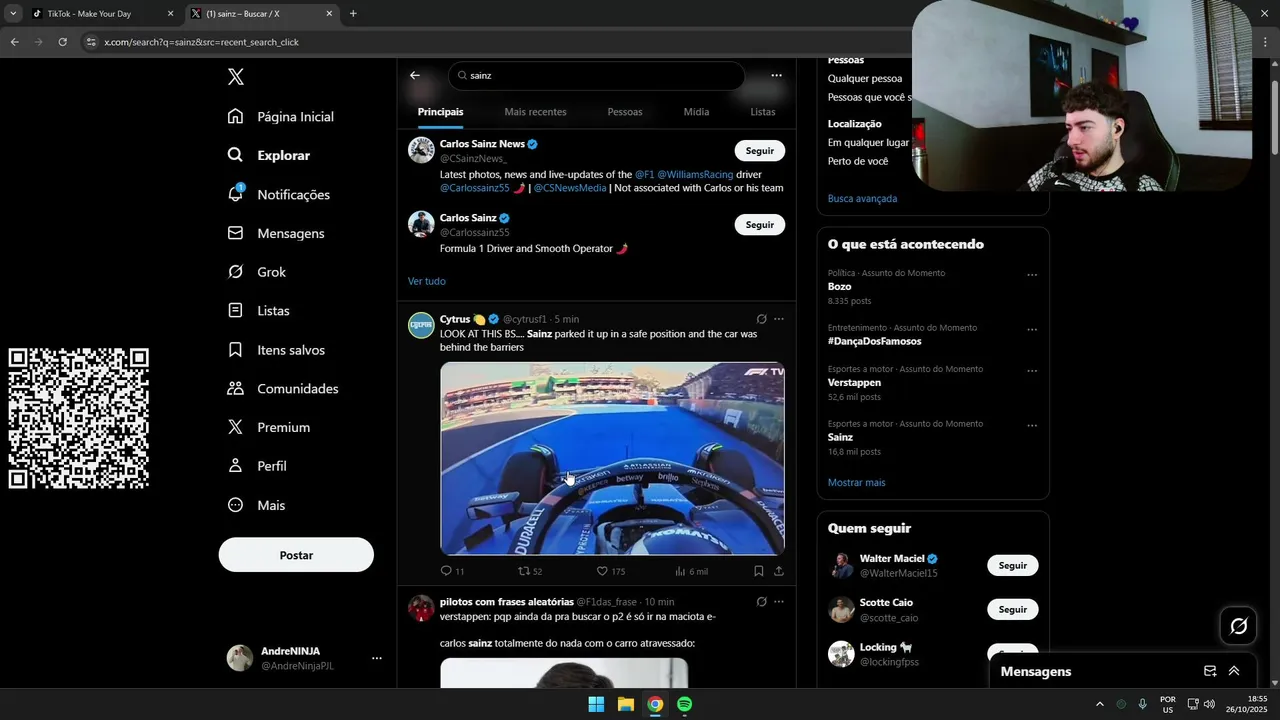The image size is (1280, 720).
Task: Open options for Bozo trend
Action: (x=1032, y=275)
